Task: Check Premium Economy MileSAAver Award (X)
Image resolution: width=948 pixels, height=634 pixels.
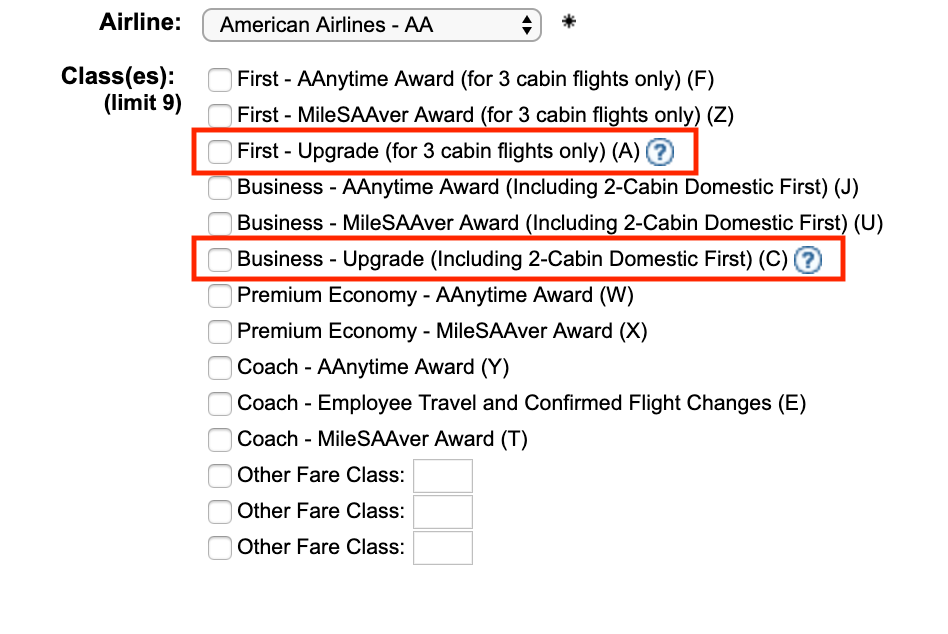Action: point(220,332)
